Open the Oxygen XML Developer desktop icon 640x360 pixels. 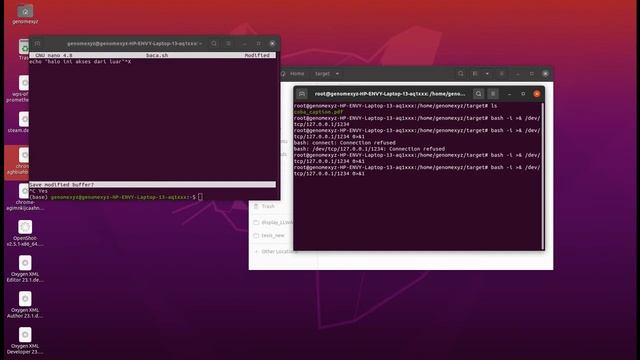coord(25,341)
